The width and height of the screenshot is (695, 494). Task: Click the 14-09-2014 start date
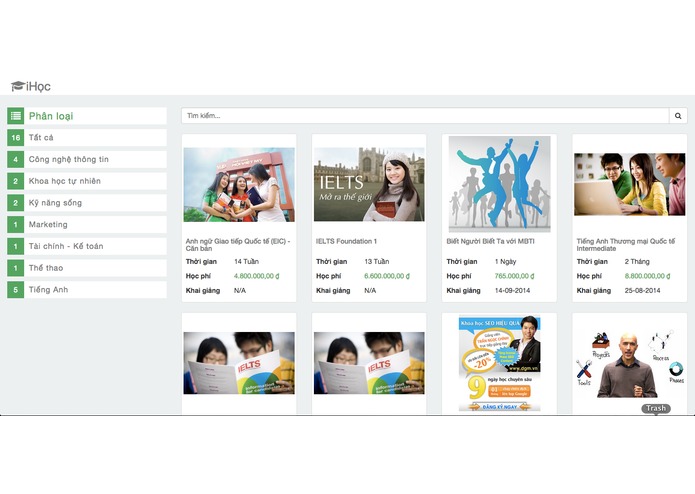tap(512, 290)
